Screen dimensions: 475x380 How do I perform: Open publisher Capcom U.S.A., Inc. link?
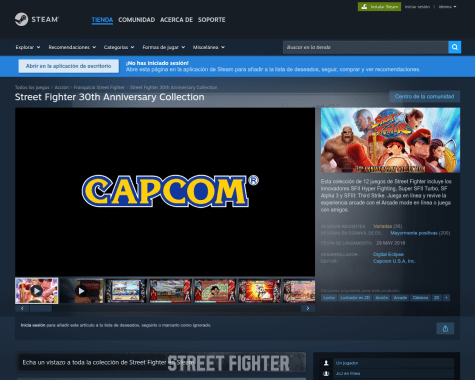pyautogui.click(x=394, y=261)
